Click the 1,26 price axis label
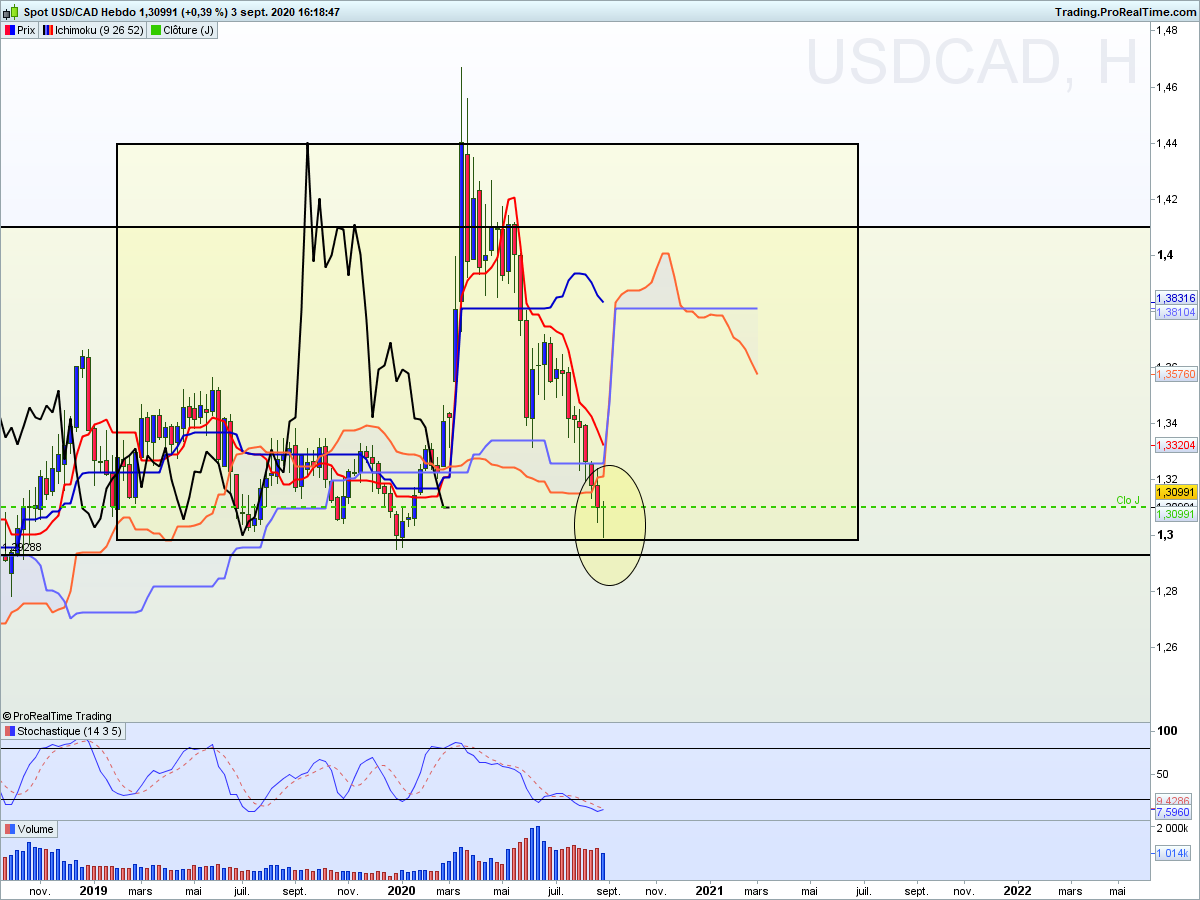This screenshot has height=900, width=1200. click(x=1166, y=647)
